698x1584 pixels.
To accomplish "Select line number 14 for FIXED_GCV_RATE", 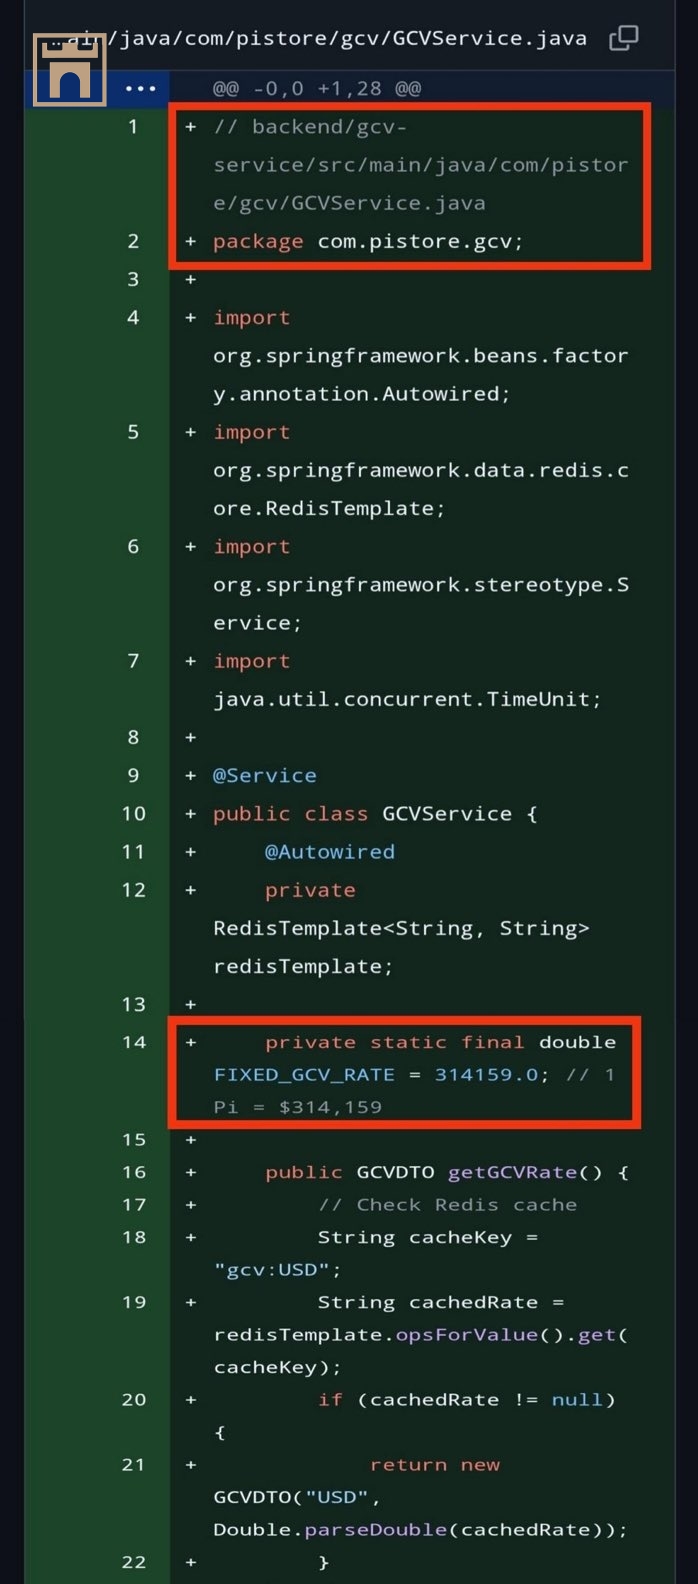I will tap(132, 1041).
